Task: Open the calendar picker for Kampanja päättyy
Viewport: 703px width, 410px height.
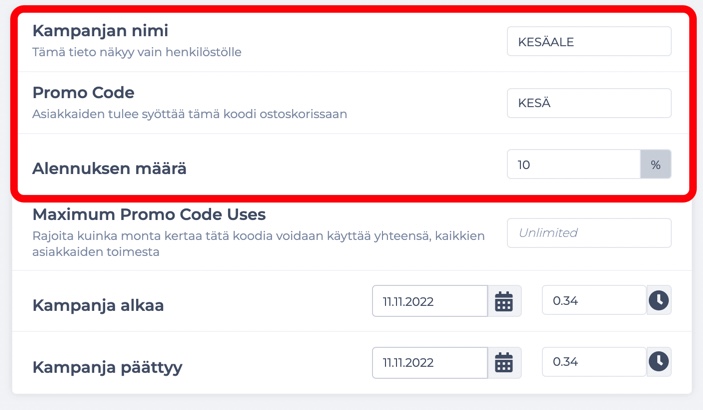Action: point(504,362)
